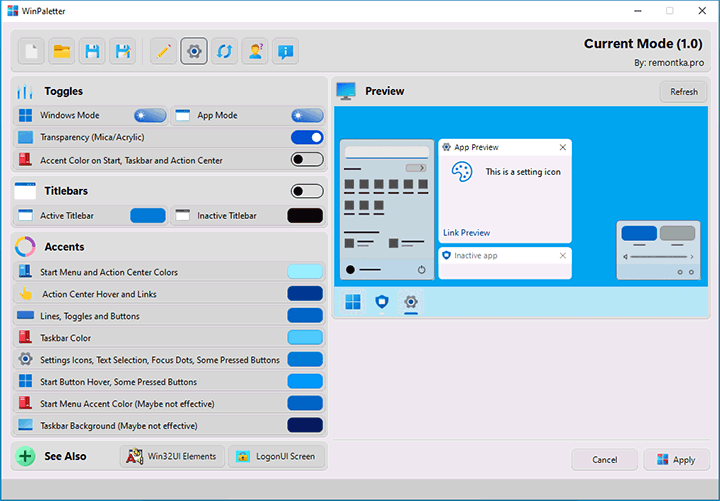Save theme with the floppy disk icon
Viewport: 720px width, 501px height.
[92, 51]
